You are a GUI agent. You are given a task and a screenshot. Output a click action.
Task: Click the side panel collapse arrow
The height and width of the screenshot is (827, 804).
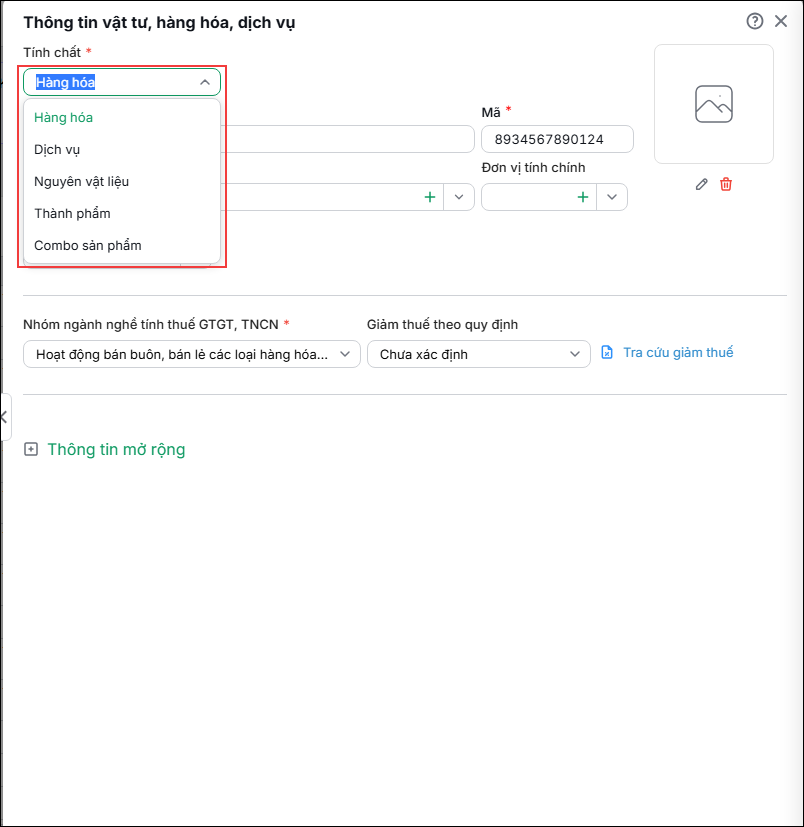pos(5,417)
